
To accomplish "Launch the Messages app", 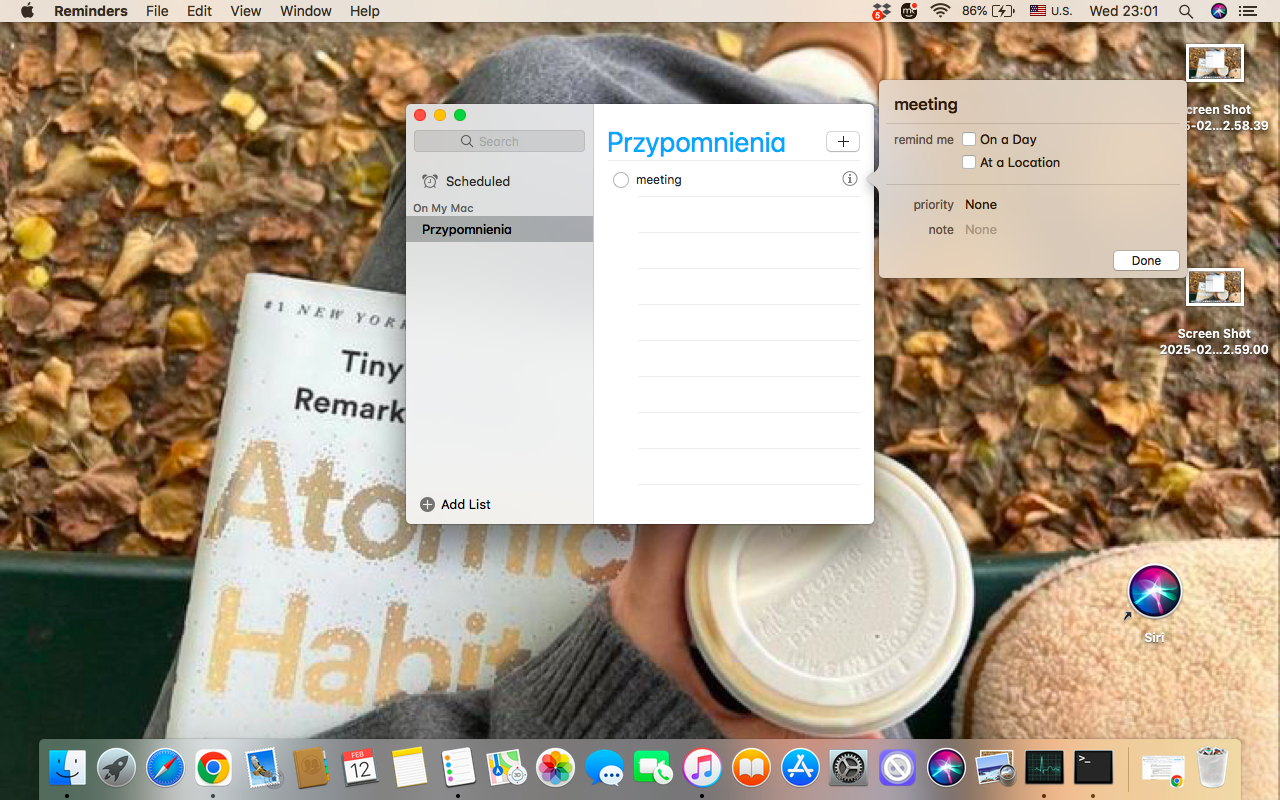I will coord(604,768).
